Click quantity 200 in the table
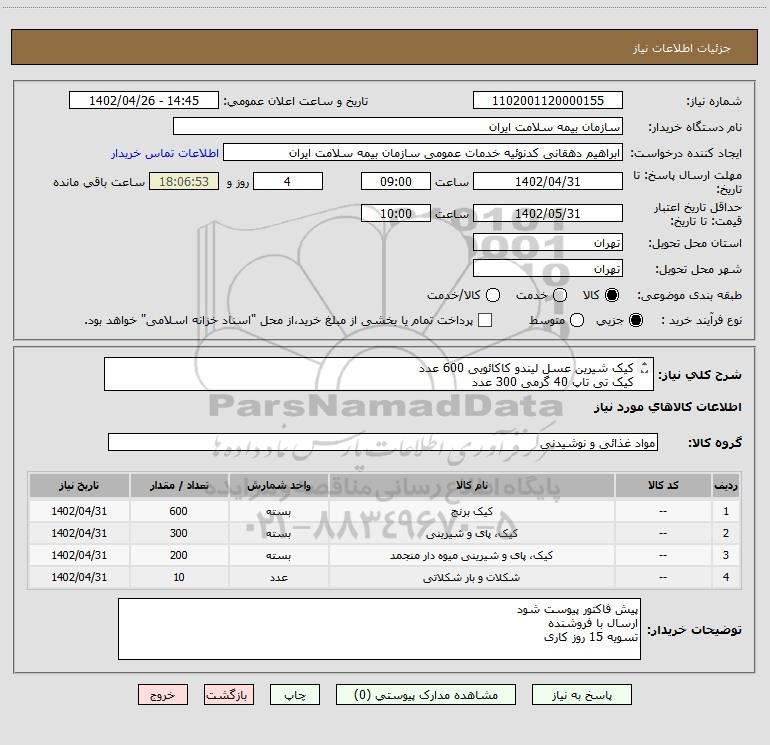This screenshot has height=745, width=770. tap(179, 555)
